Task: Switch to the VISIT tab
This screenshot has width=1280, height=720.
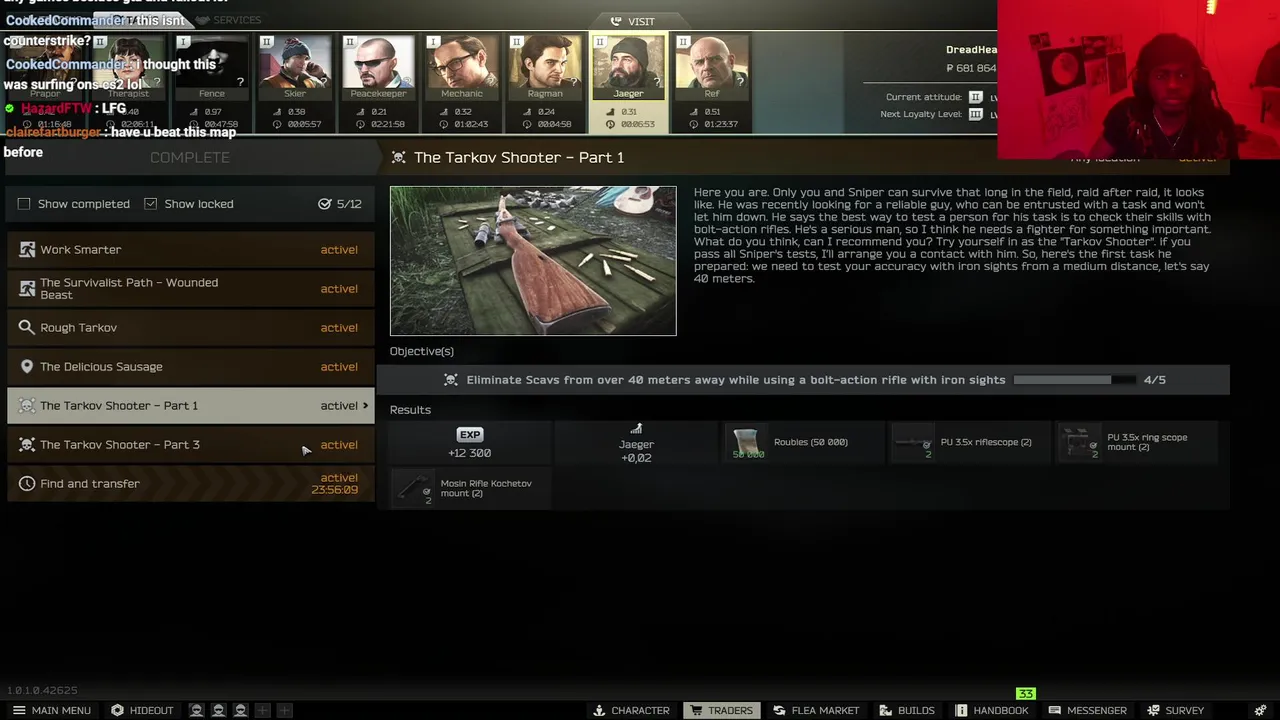Action: point(632,21)
